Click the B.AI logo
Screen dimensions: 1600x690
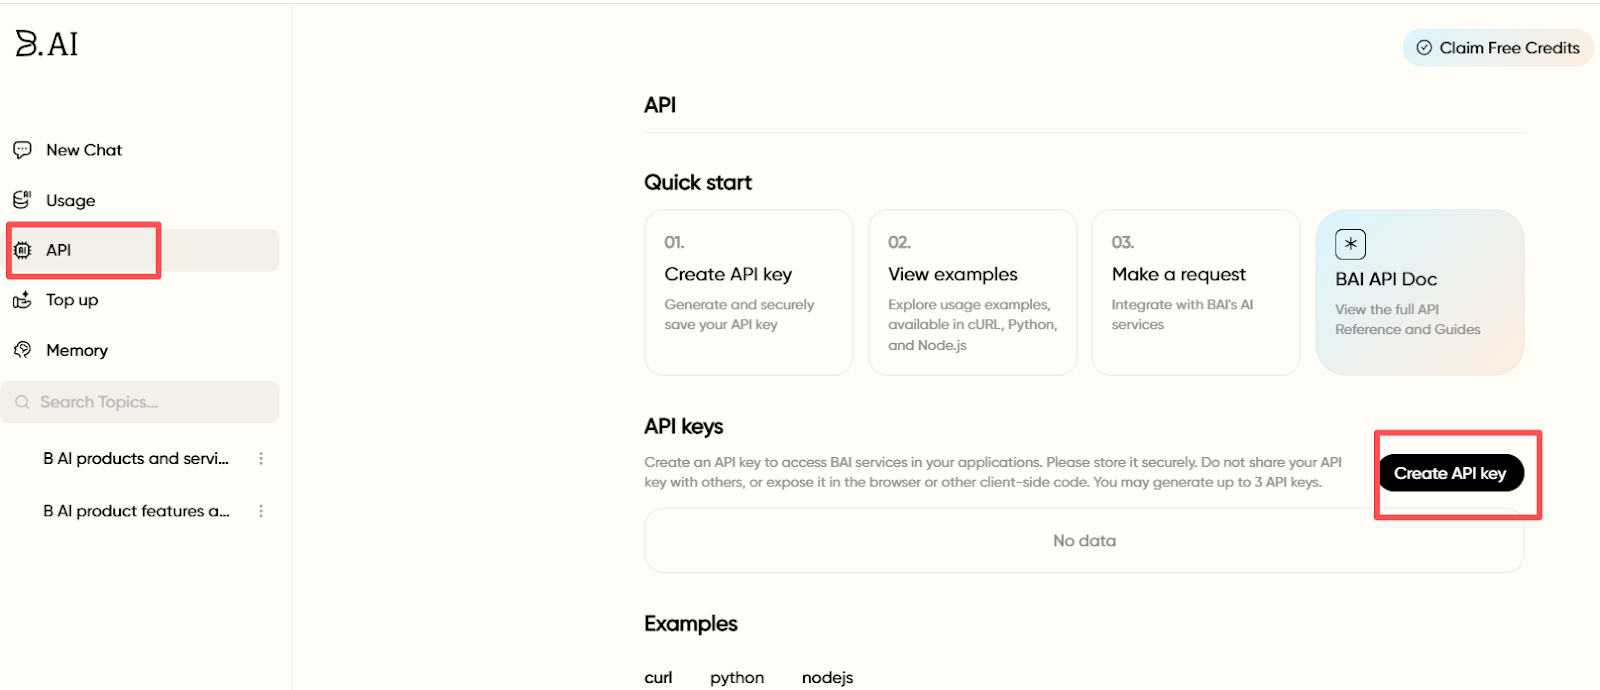tap(47, 43)
